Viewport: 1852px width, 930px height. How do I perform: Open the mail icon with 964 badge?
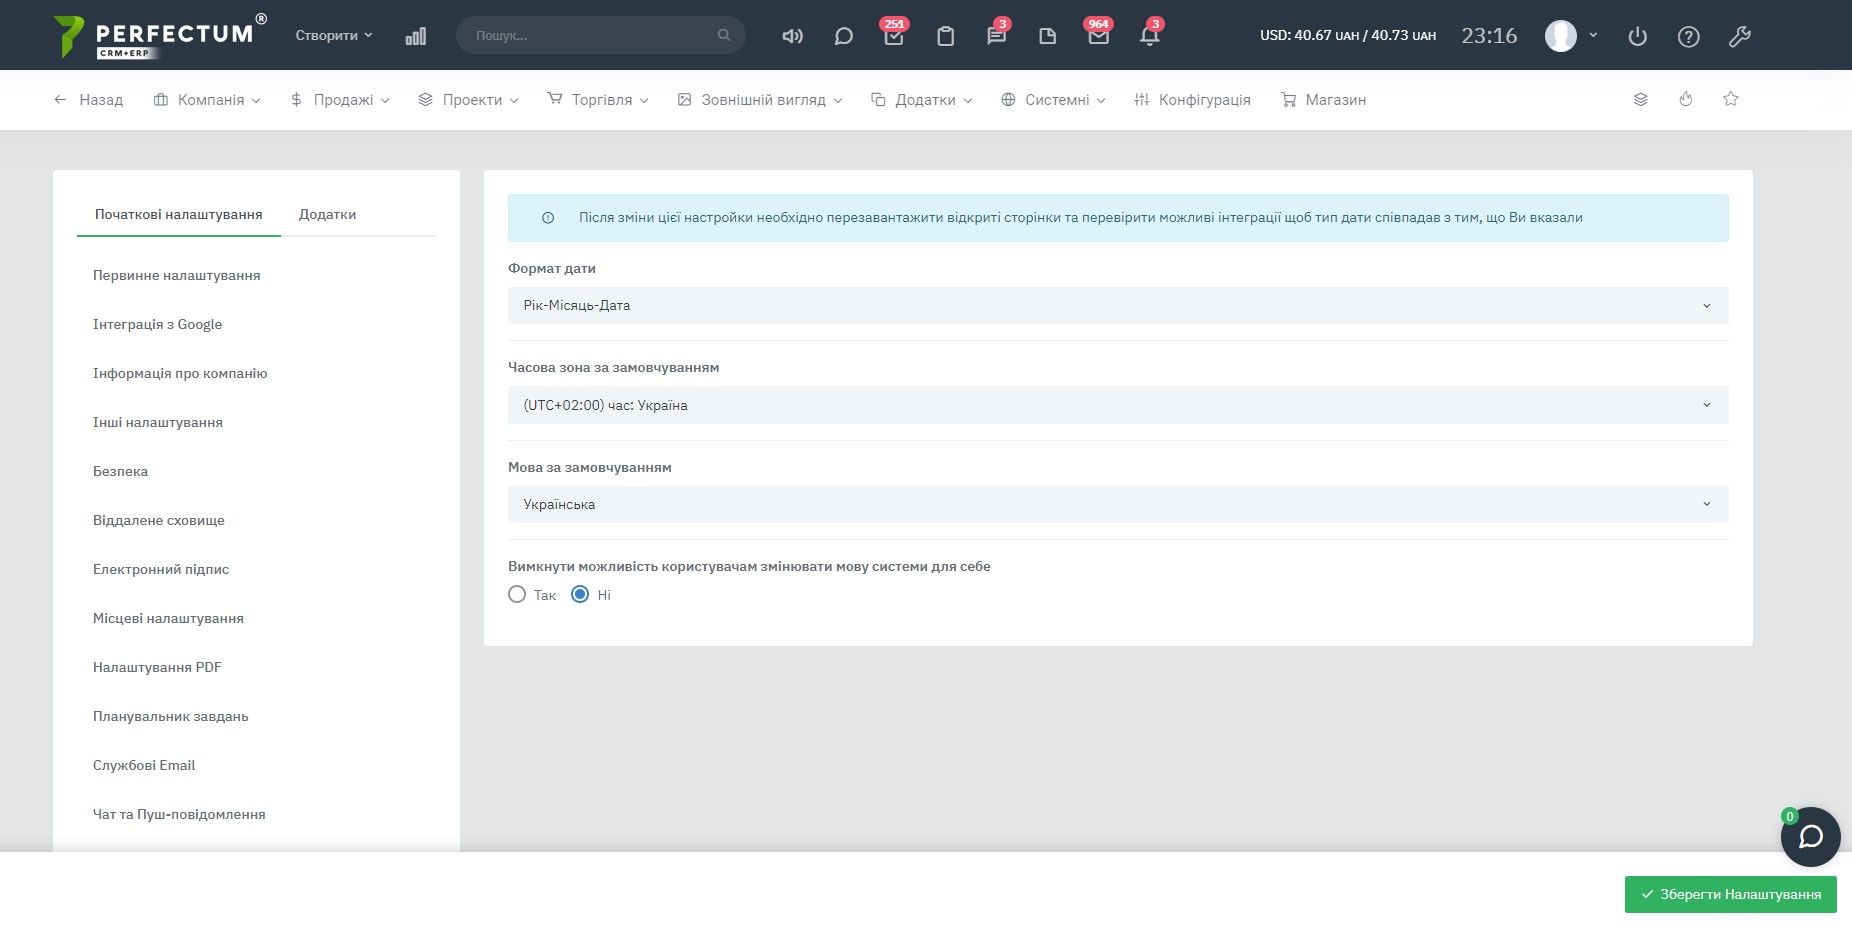1098,36
